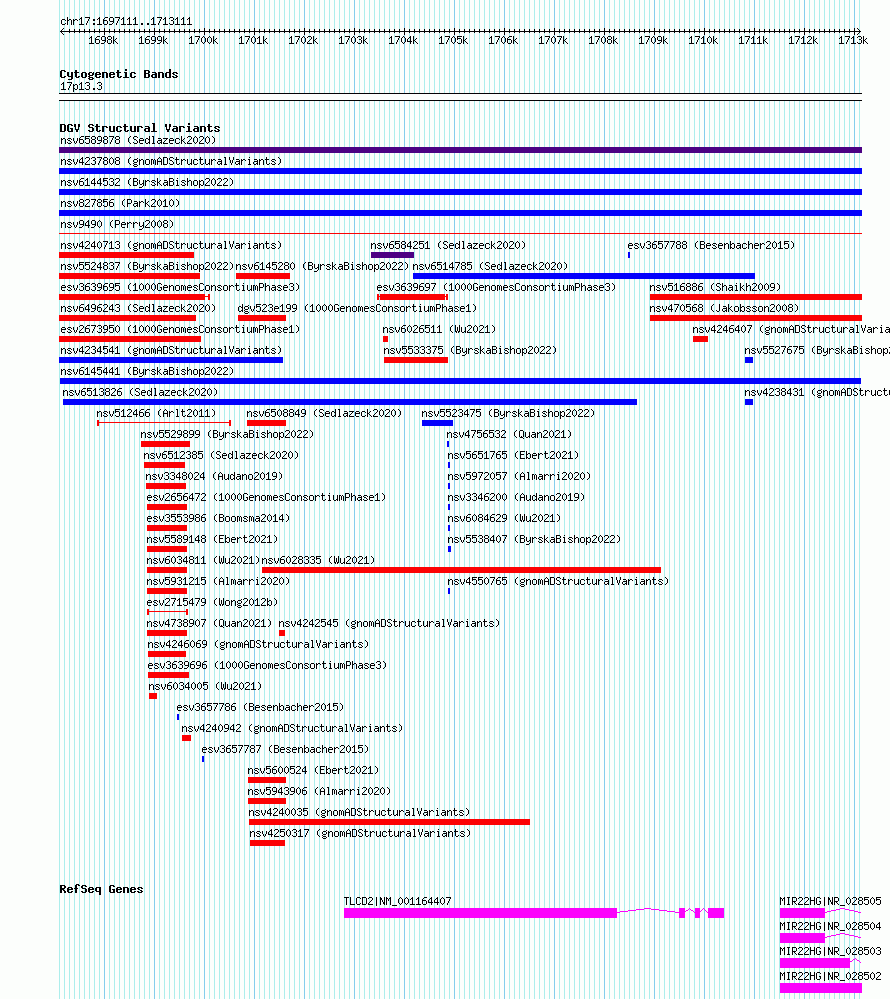Image resolution: width=890 pixels, height=999 pixels.
Task: Click nsv6496243 (Sedlazeck2020) label
Action: click(x=138, y=308)
